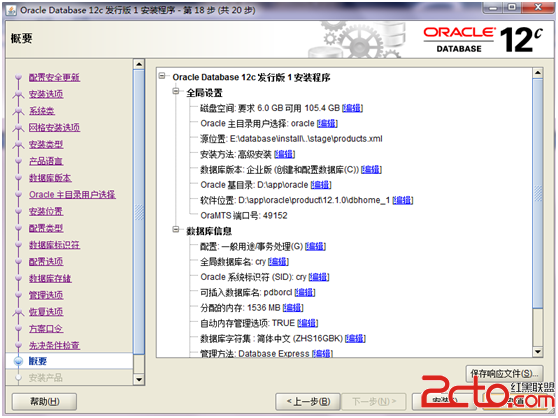This screenshot has width=558, height=418.
Task: Edit the 软件位置 dbhome_1 path
Action: pos(402,200)
